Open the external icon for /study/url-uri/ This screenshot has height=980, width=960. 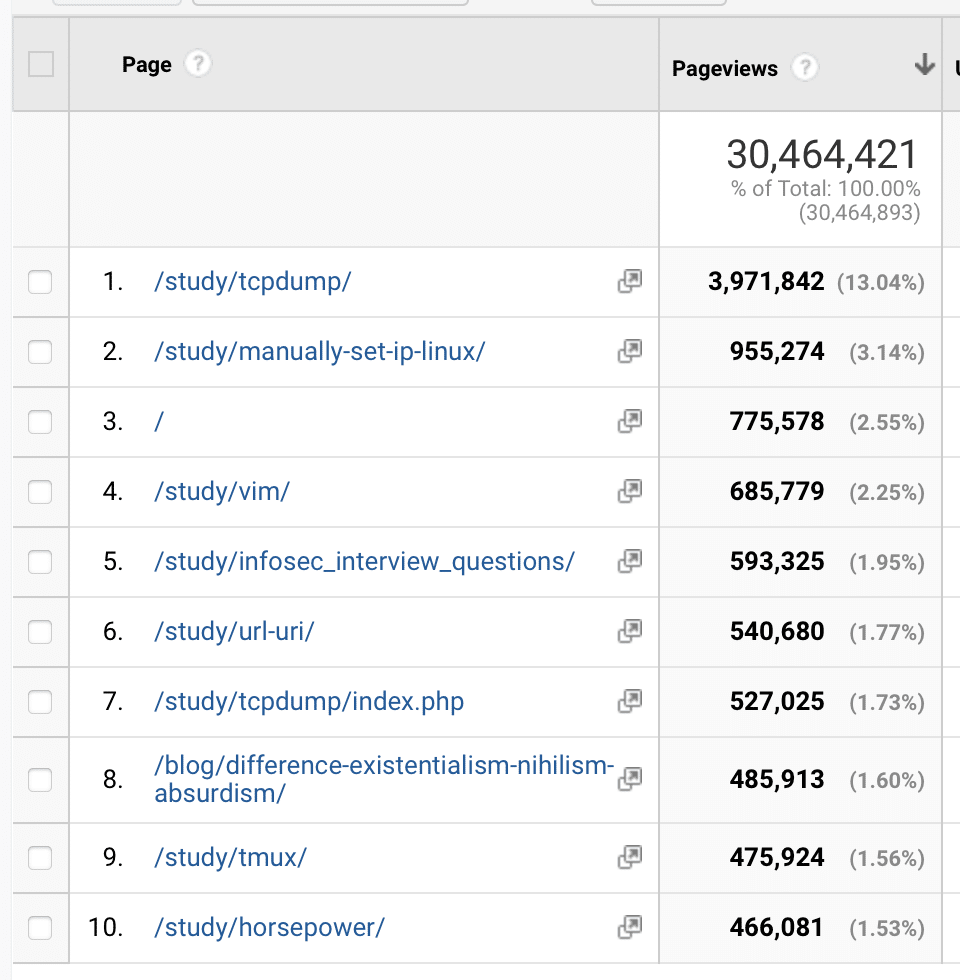click(630, 631)
